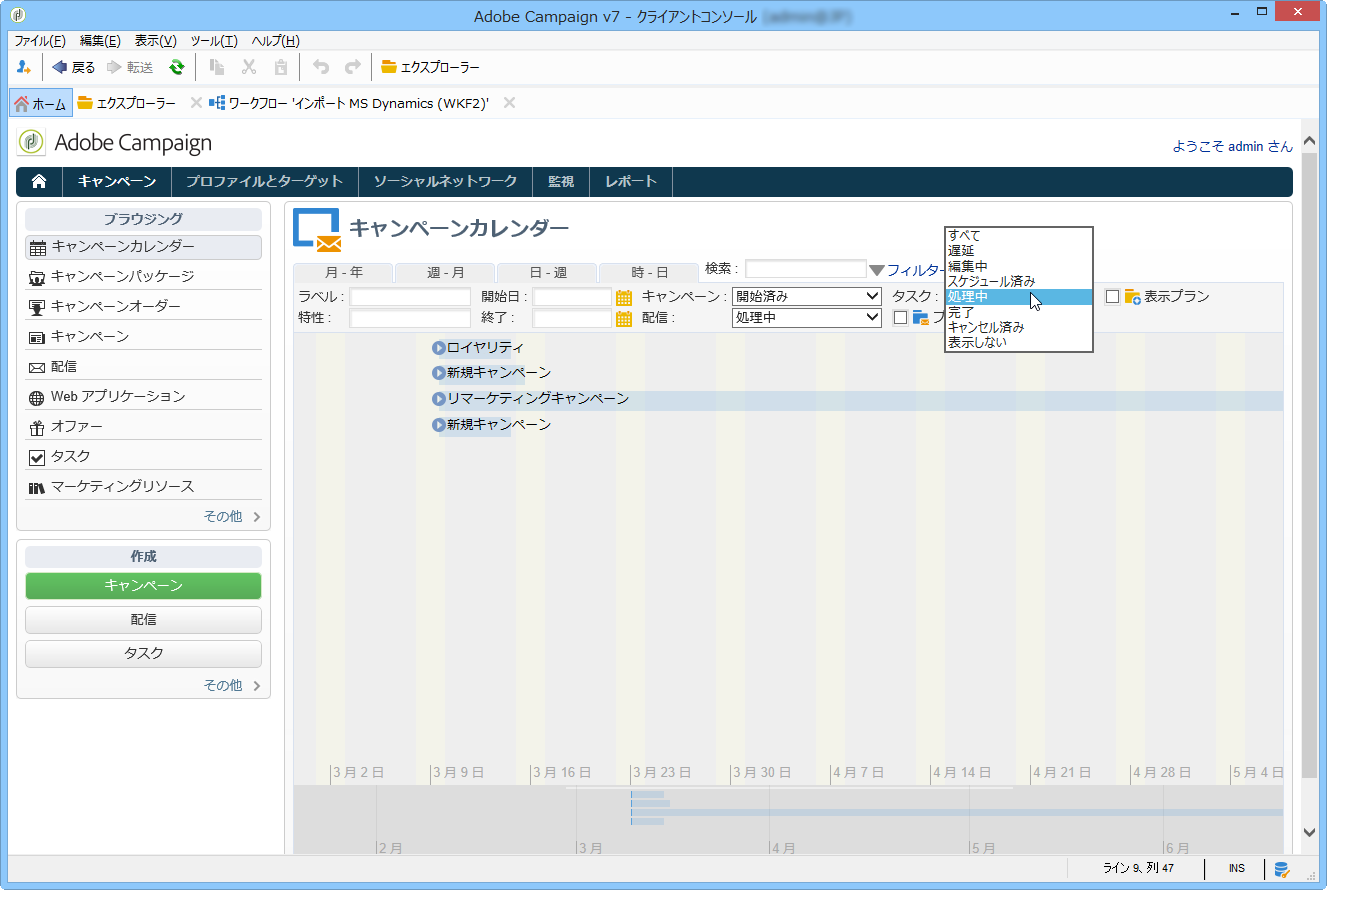Switch calendar to 週 - 月 view
The width and height of the screenshot is (1355, 913).
click(x=445, y=273)
